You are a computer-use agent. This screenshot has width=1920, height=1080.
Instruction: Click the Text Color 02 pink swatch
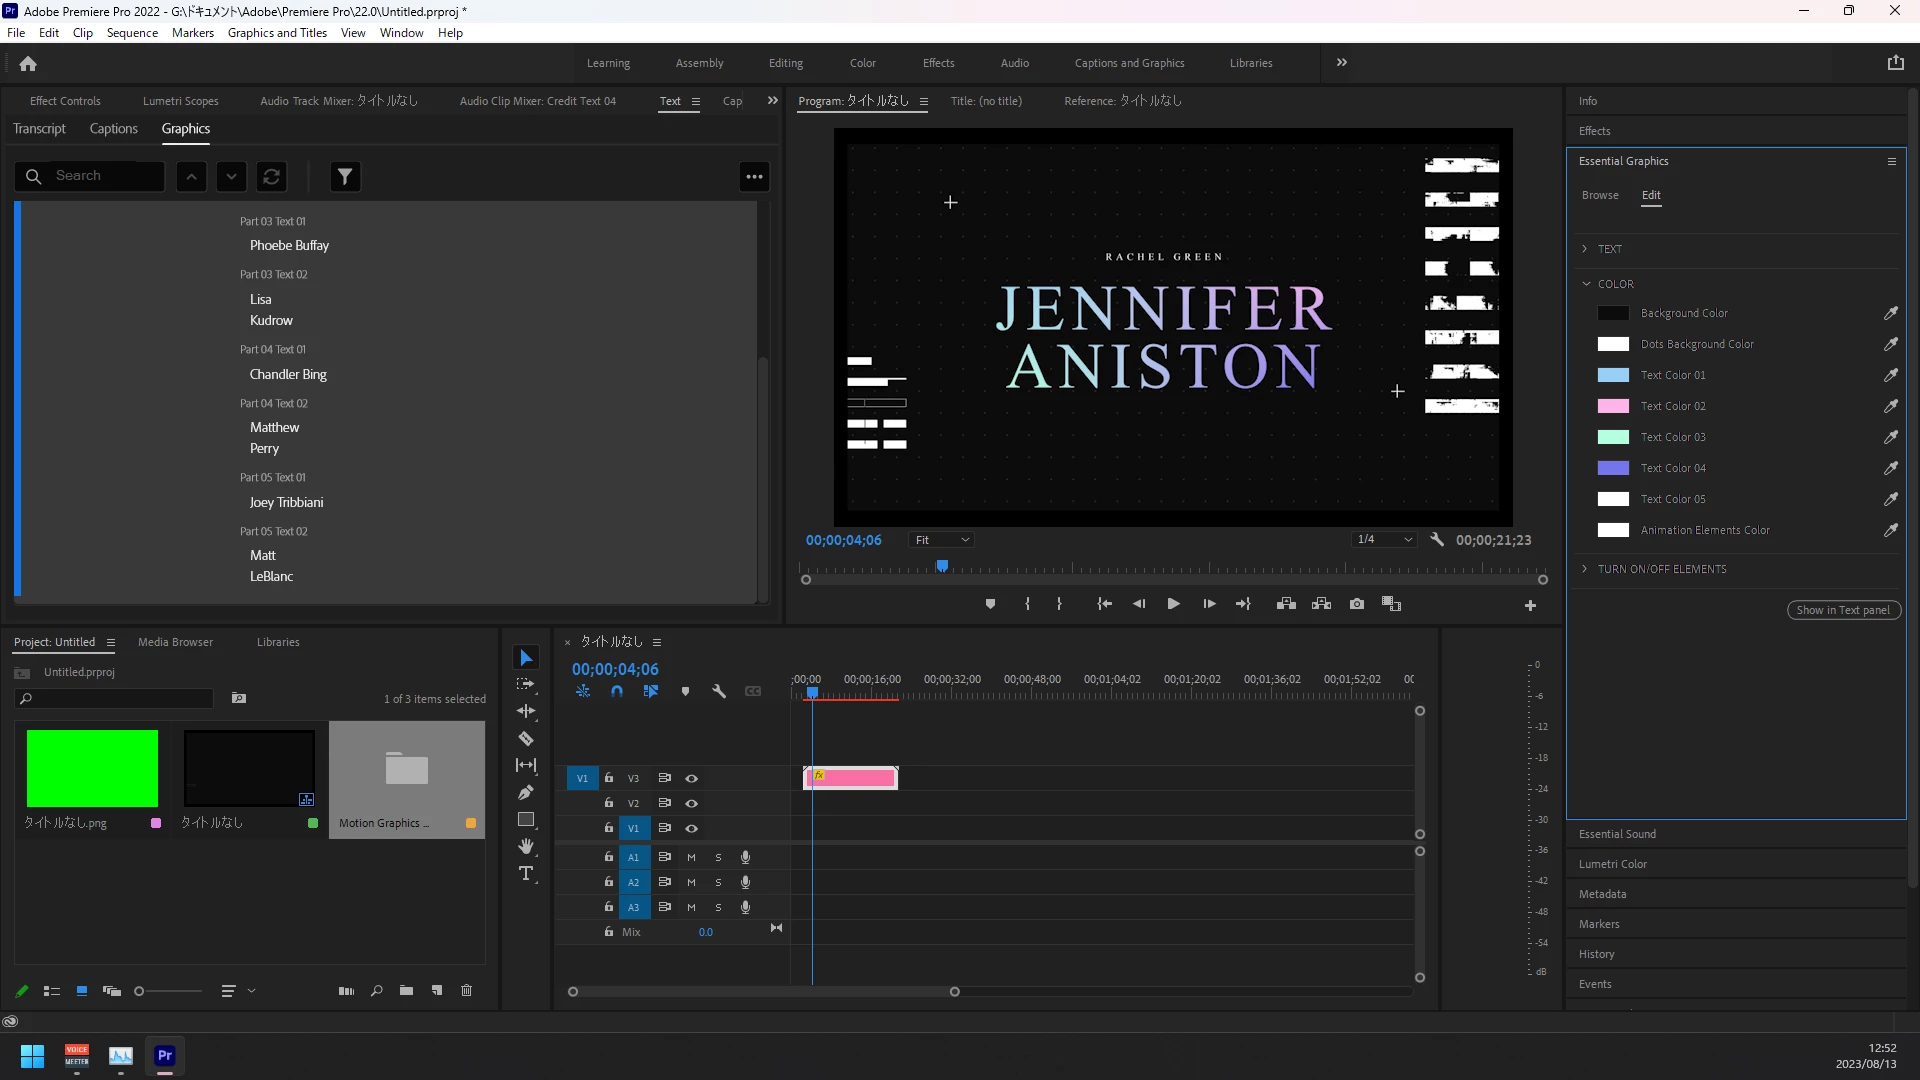1613,406
